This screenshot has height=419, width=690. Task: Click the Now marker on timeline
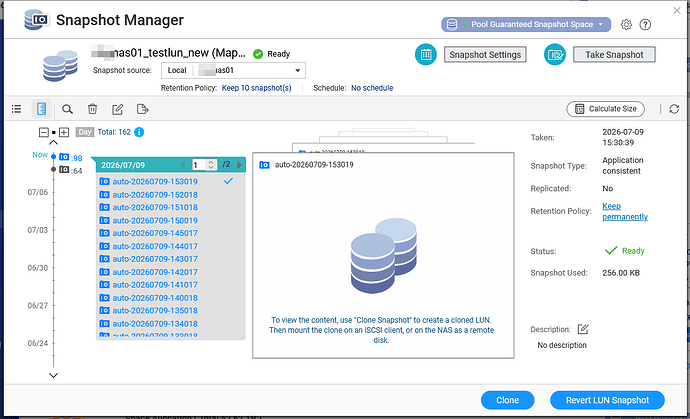click(x=40, y=154)
